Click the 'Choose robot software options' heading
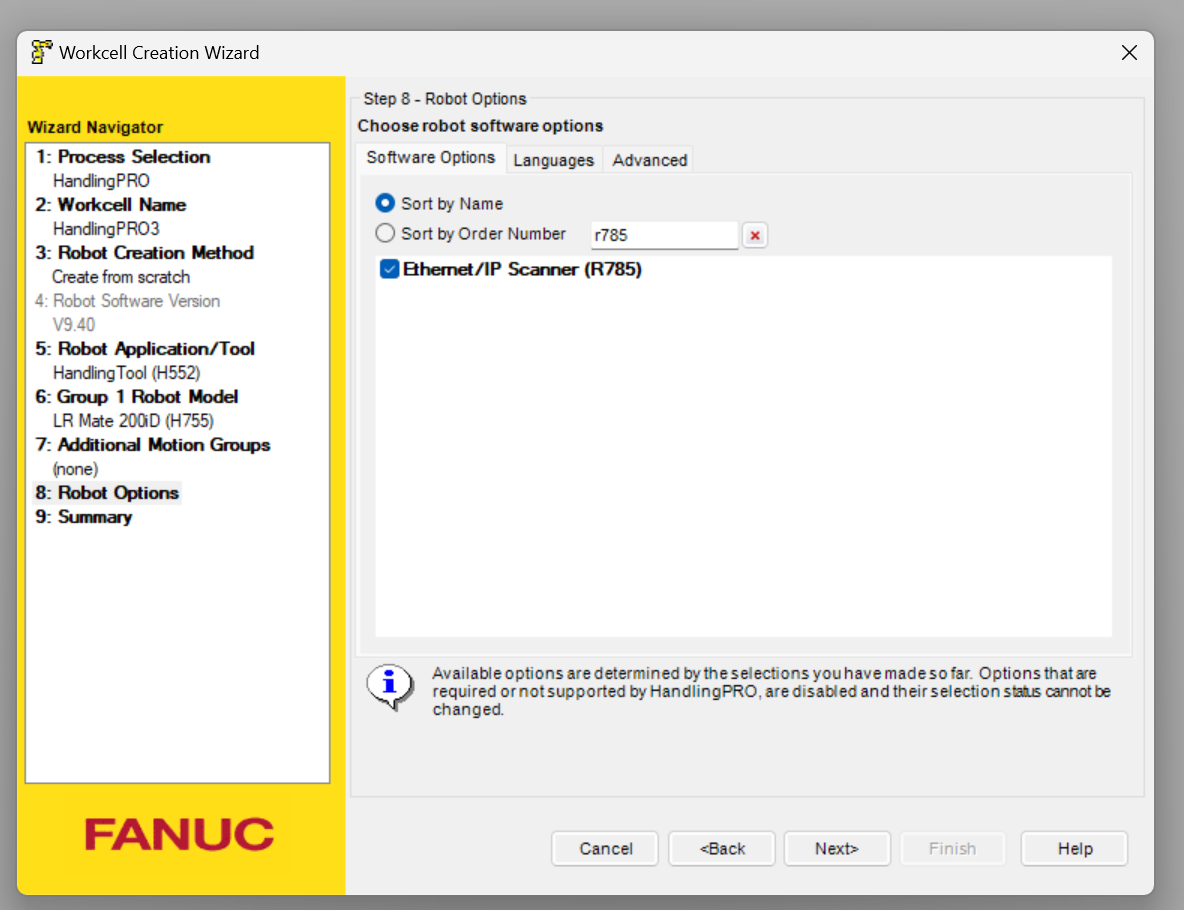1184x910 pixels. pyautogui.click(x=480, y=126)
